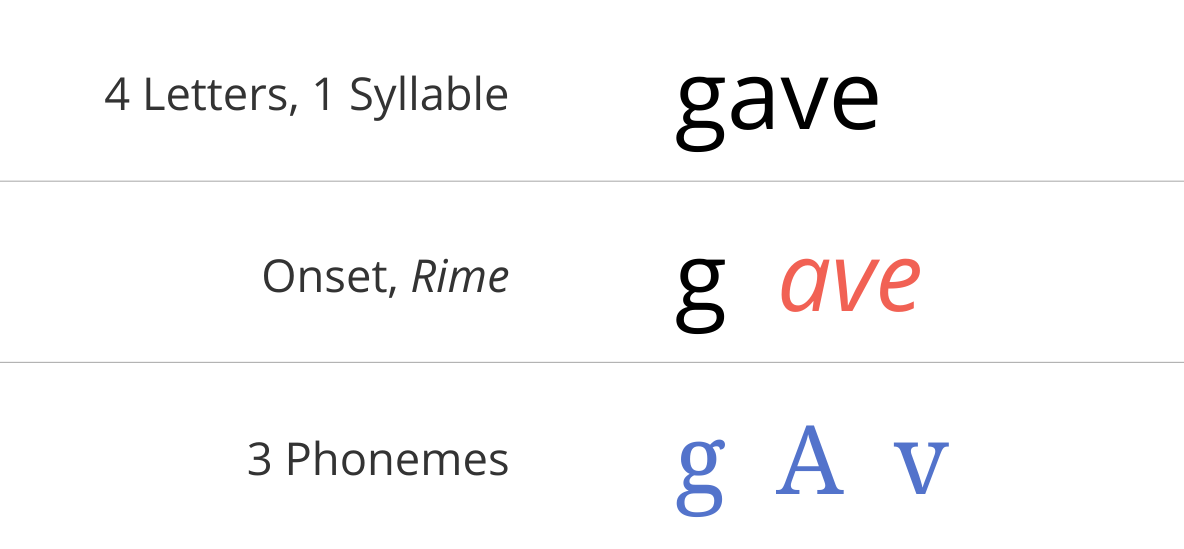Viewport: 1184px width, 549px height.
Task: Select the red italic letter "v" in rime
Action: [x=848, y=284]
